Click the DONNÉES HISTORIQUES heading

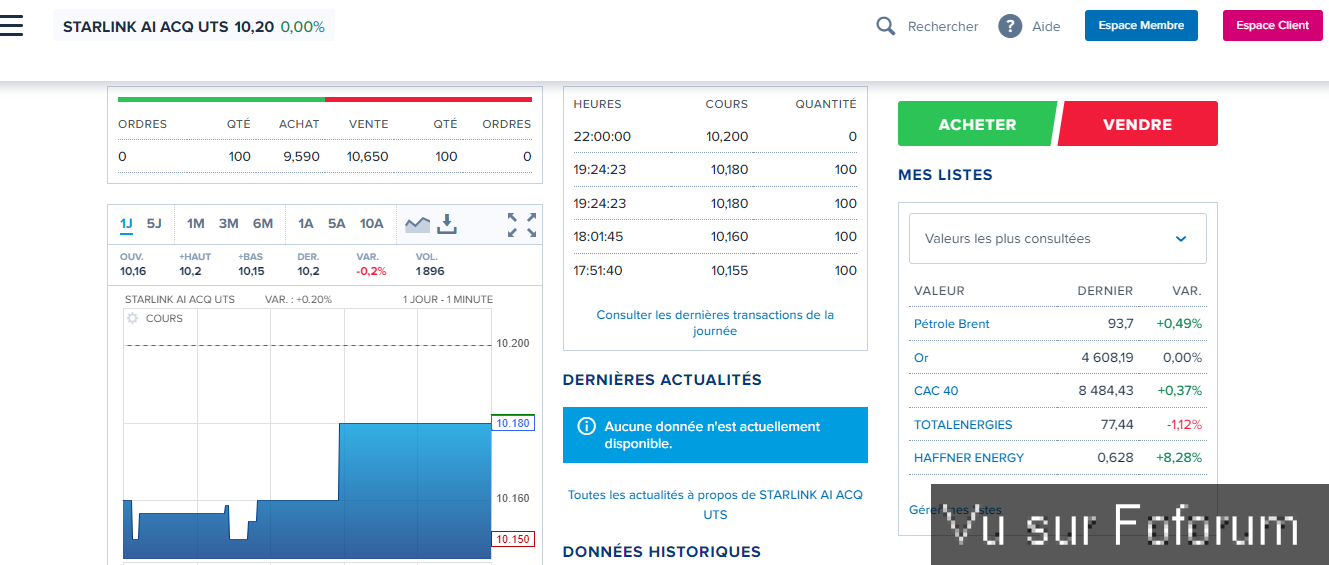click(662, 552)
